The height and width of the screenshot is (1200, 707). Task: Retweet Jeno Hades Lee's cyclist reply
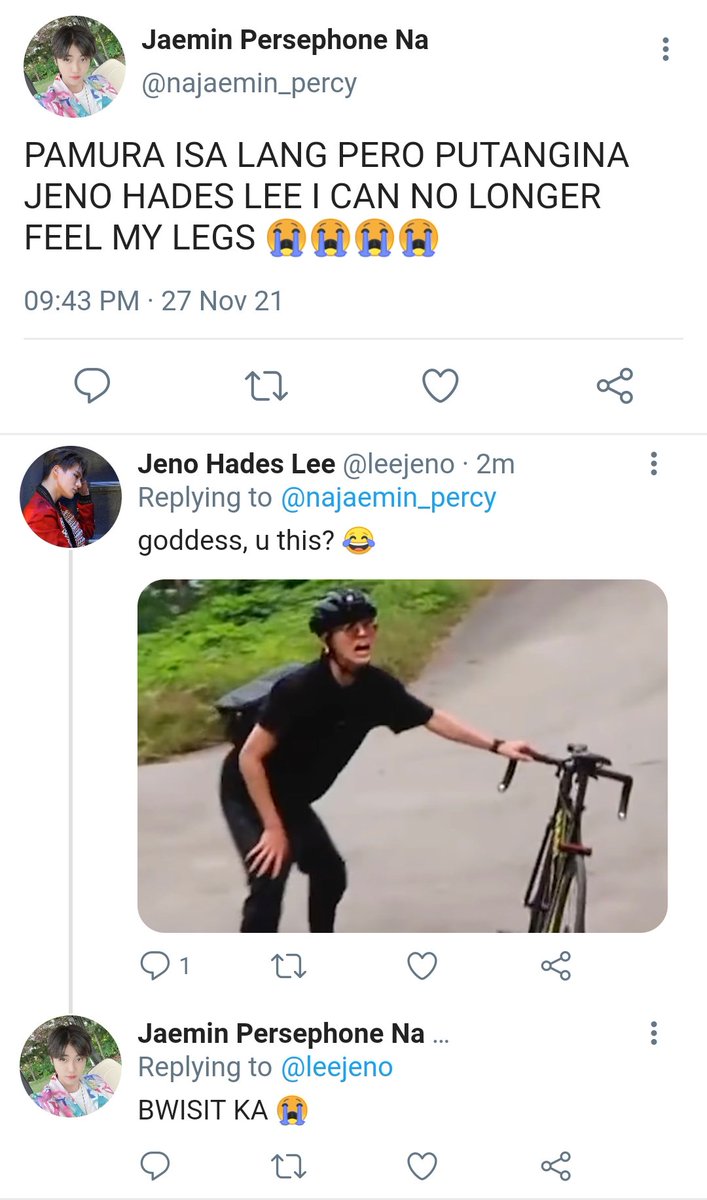[x=289, y=965]
